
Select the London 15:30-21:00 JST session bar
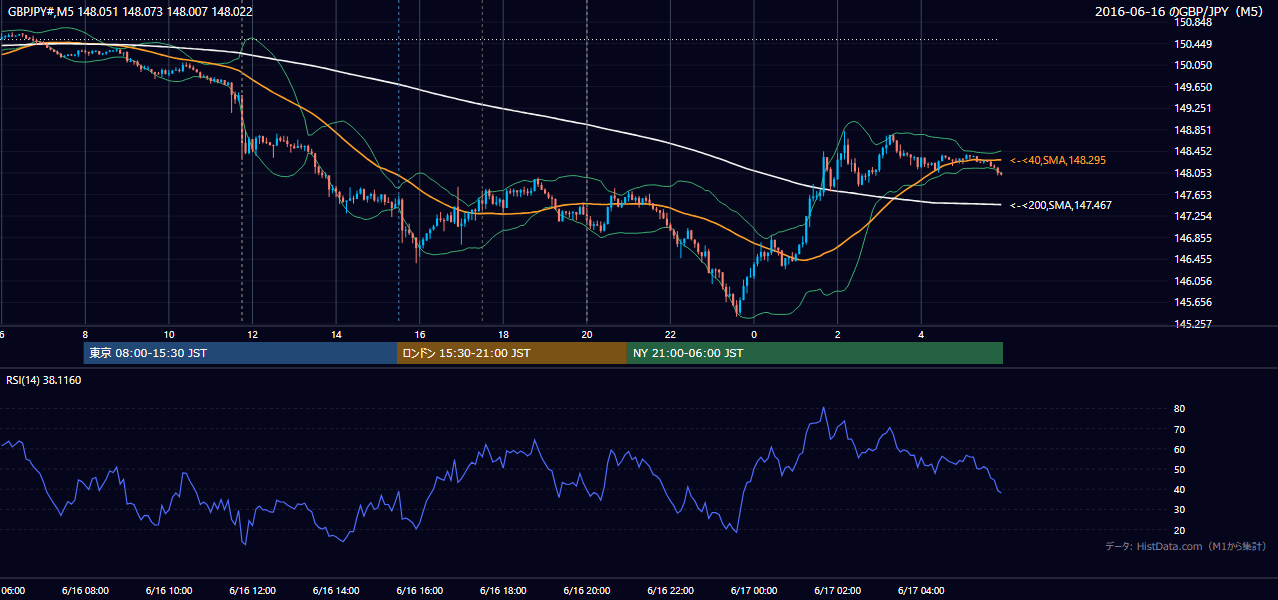[x=512, y=353]
